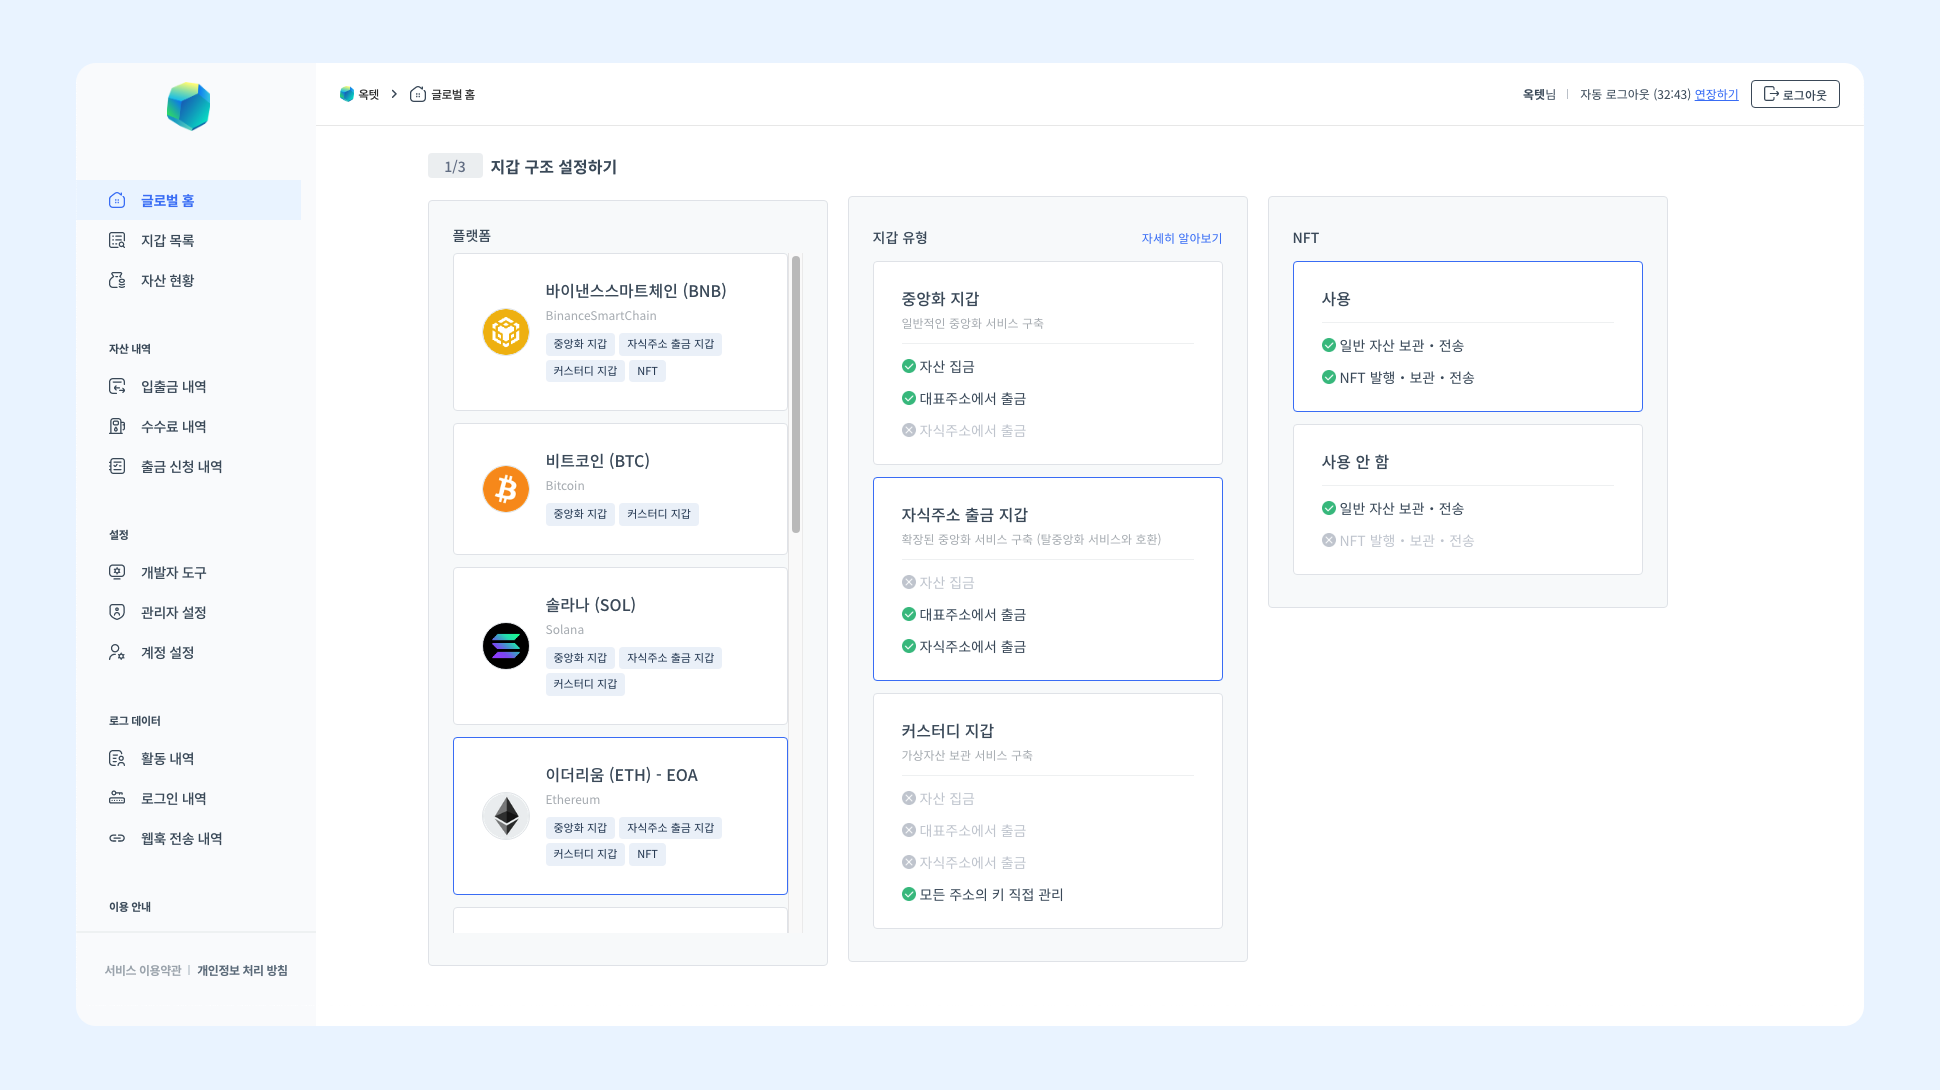Image resolution: width=1940 pixels, height=1090 pixels.
Task: Select 바이낸스스마트체인 (BNB) platform
Action: click(x=620, y=332)
